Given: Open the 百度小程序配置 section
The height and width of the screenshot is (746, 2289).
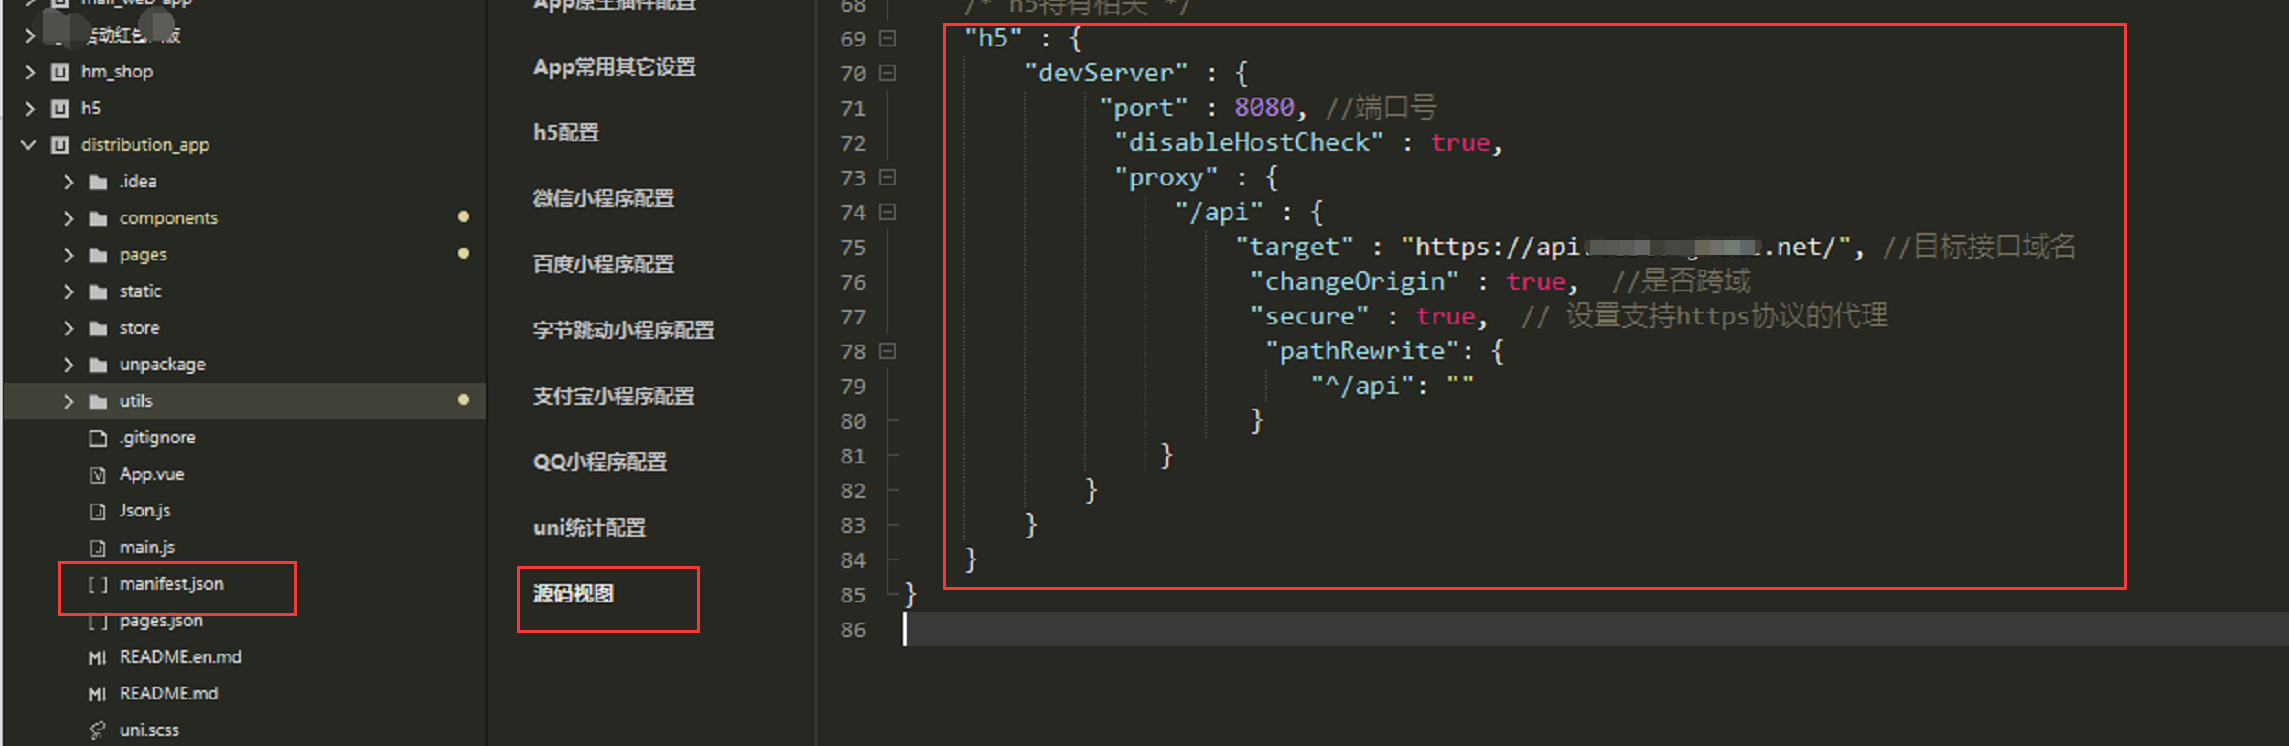Looking at the screenshot, I should pyautogui.click(x=603, y=264).
